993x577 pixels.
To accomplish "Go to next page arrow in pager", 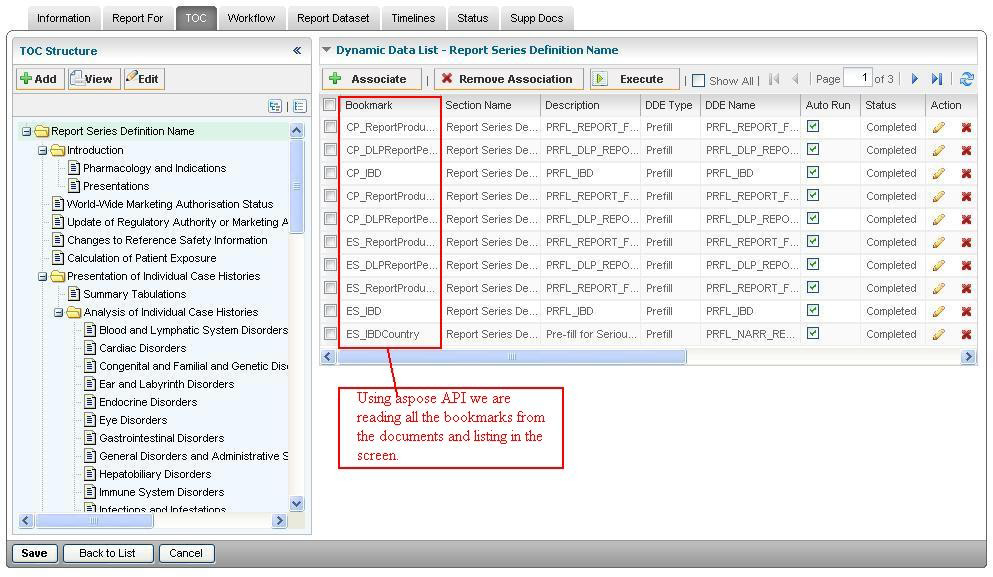I will click(x=914, y=79).
